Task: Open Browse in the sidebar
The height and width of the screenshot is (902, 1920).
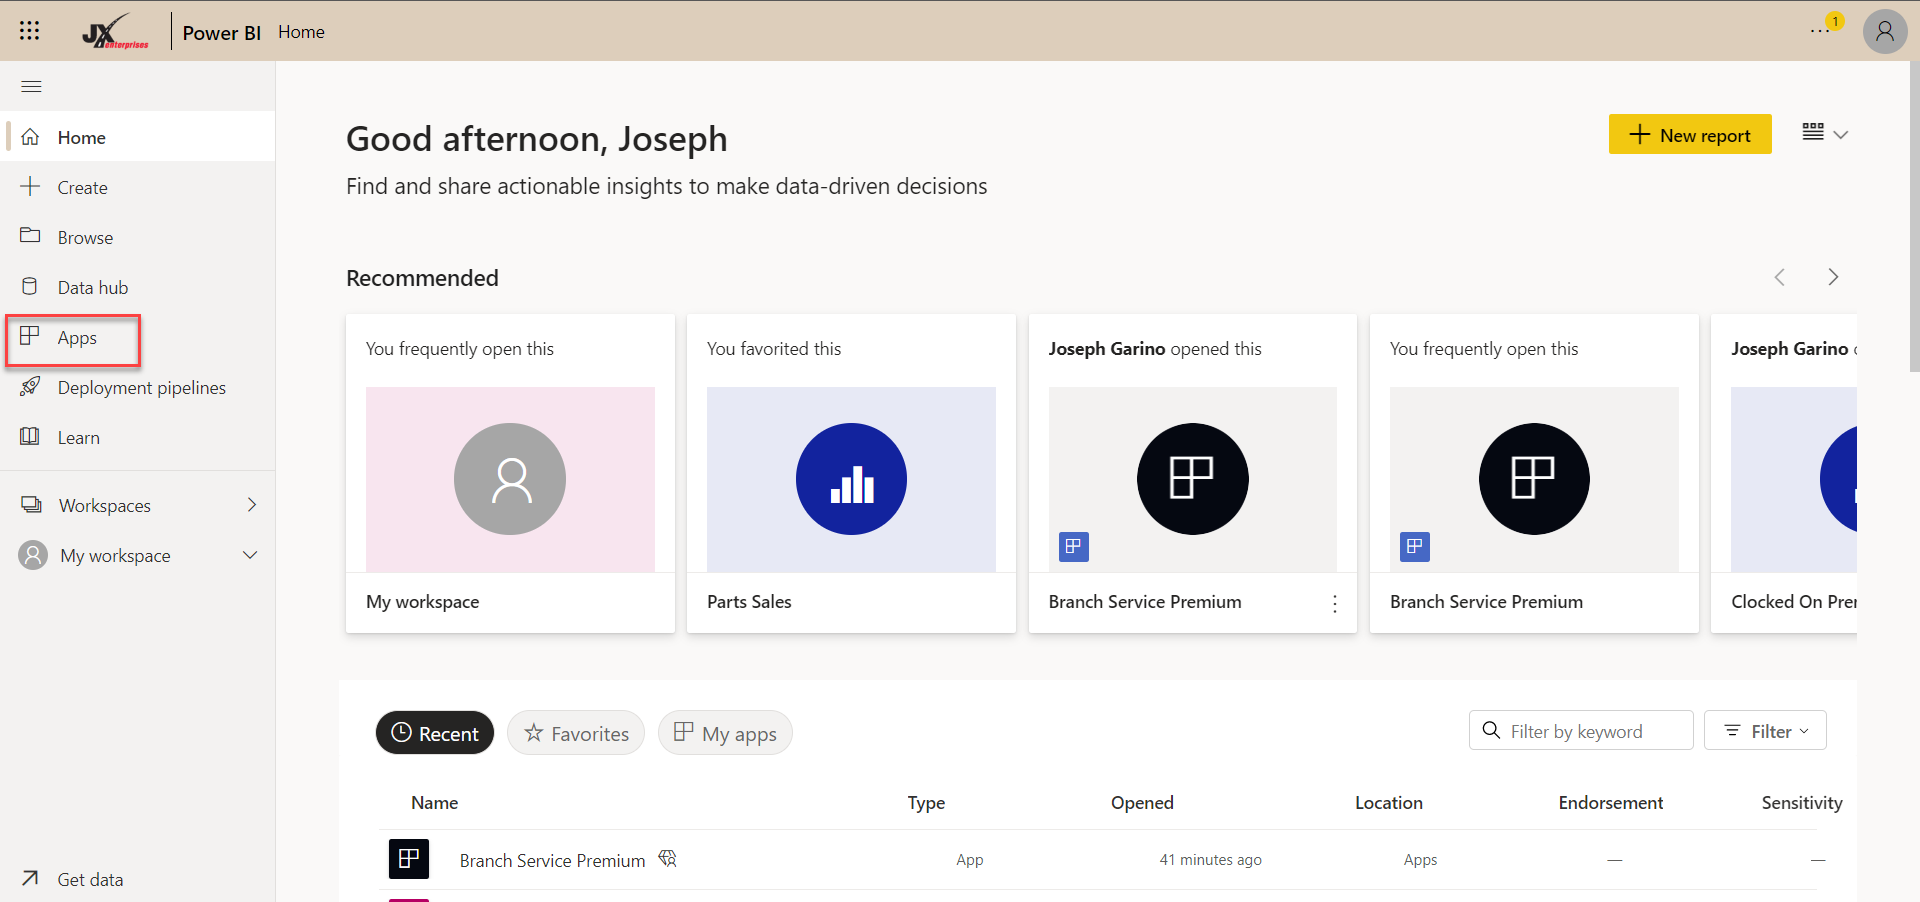Action: point(138,237)
